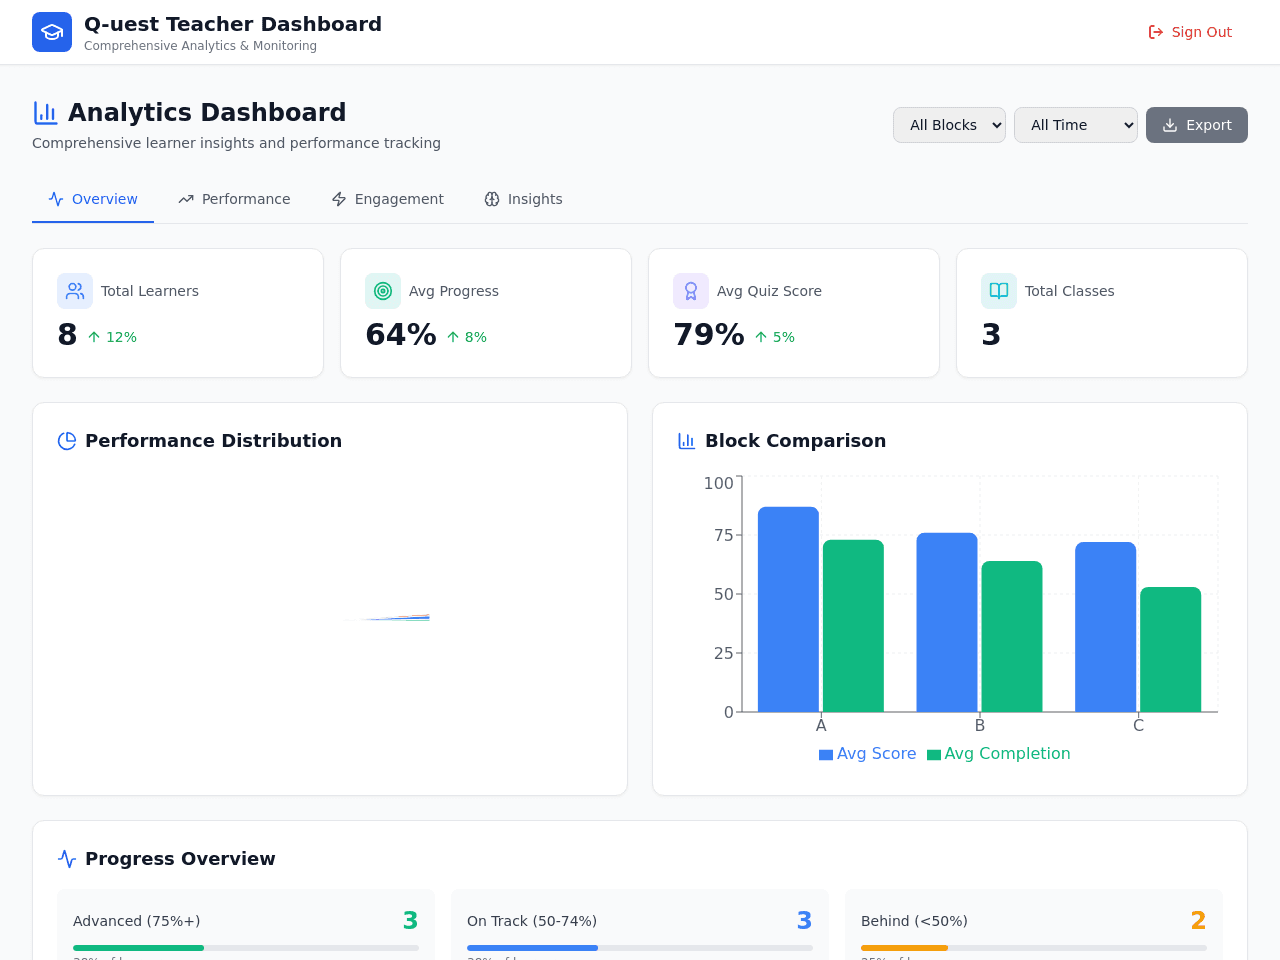Click the Block Comparison heading
The height and width of the screenshot is (960, 1280).
(x=795, y=441)
